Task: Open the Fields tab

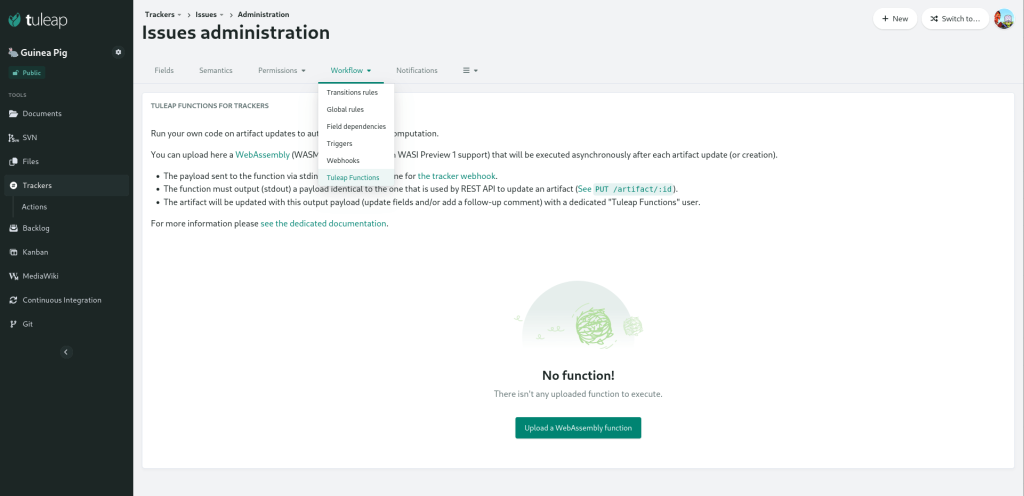Action: coord(164,70)
